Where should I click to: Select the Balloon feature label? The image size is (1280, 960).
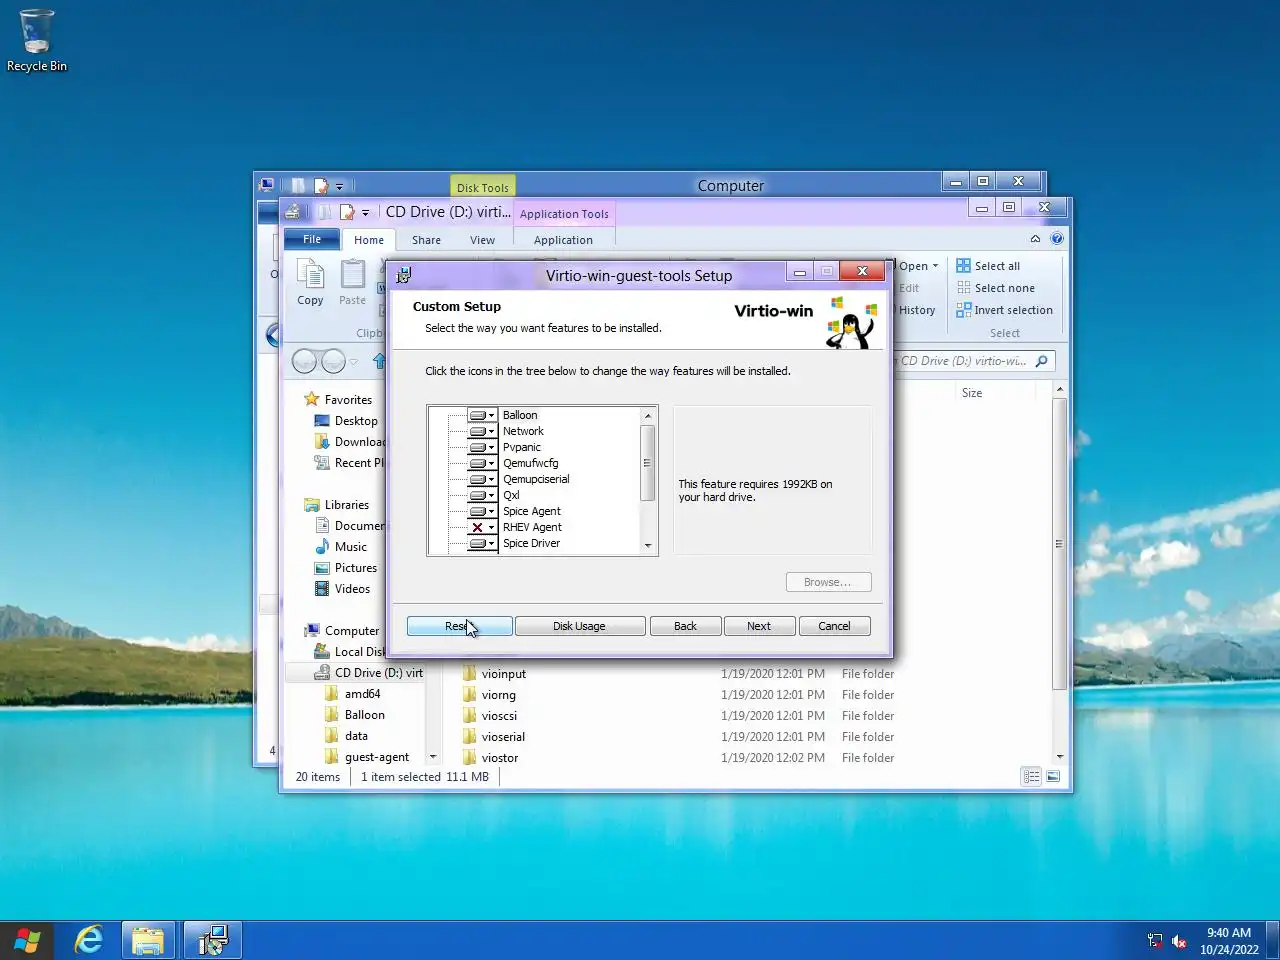click(520, 415)
